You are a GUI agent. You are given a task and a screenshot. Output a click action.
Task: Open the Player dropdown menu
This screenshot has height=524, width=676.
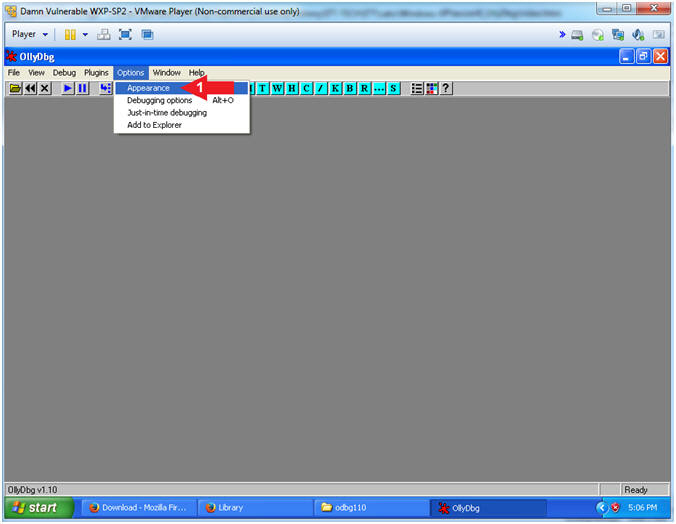[x=30, y=34]
